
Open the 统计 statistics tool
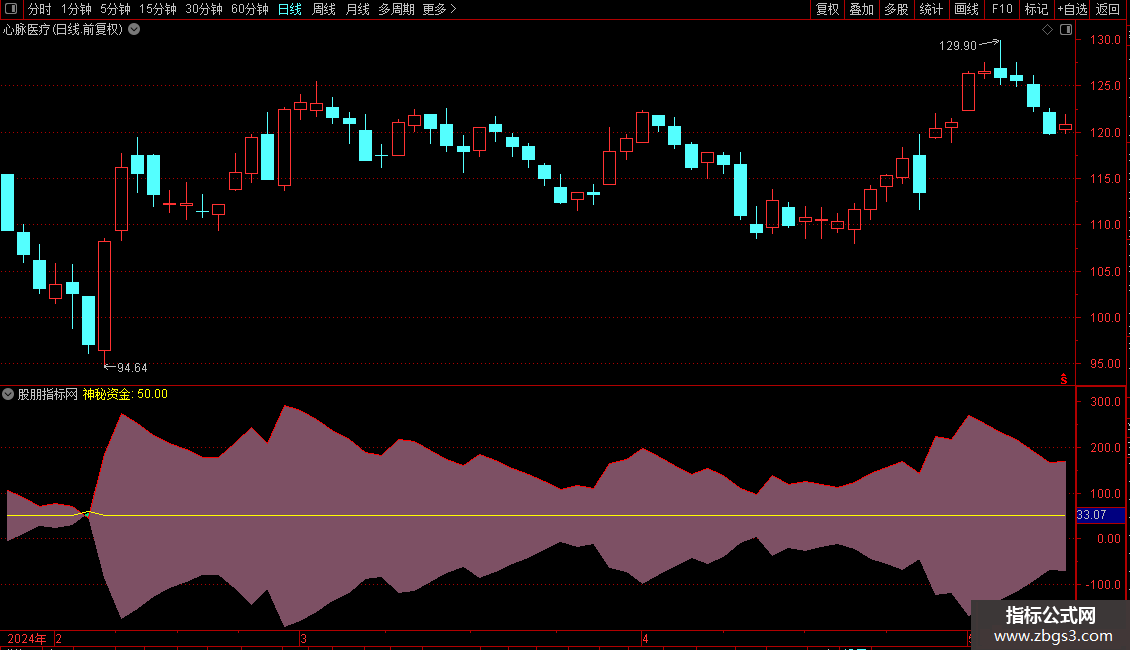pyautogui.click(x=931, y=9)
